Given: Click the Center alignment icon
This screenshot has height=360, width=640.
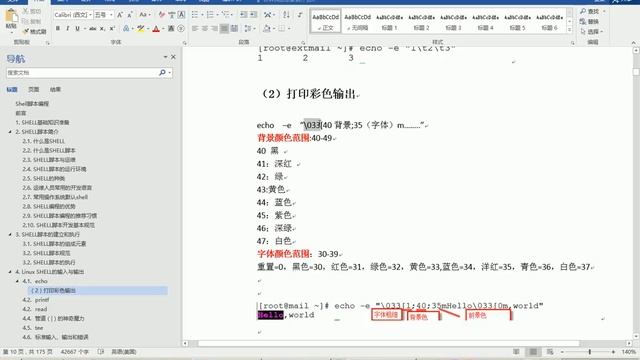Looking at the screenshot, I should [204, 29].
